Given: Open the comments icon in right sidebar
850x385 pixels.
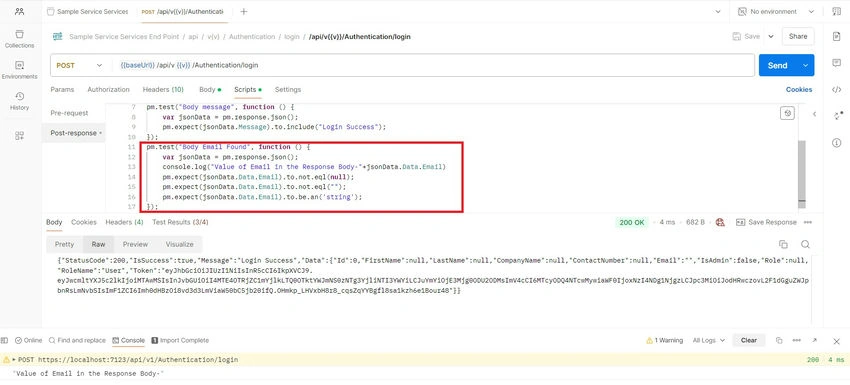Looking at the screenshot, I should (836, 63).
